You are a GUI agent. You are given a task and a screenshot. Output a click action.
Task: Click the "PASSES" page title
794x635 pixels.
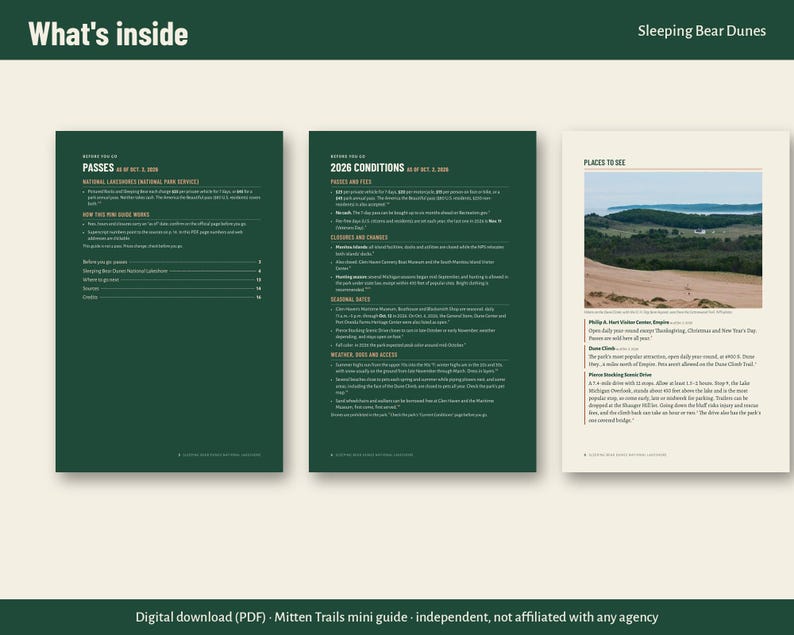[98, 168]
